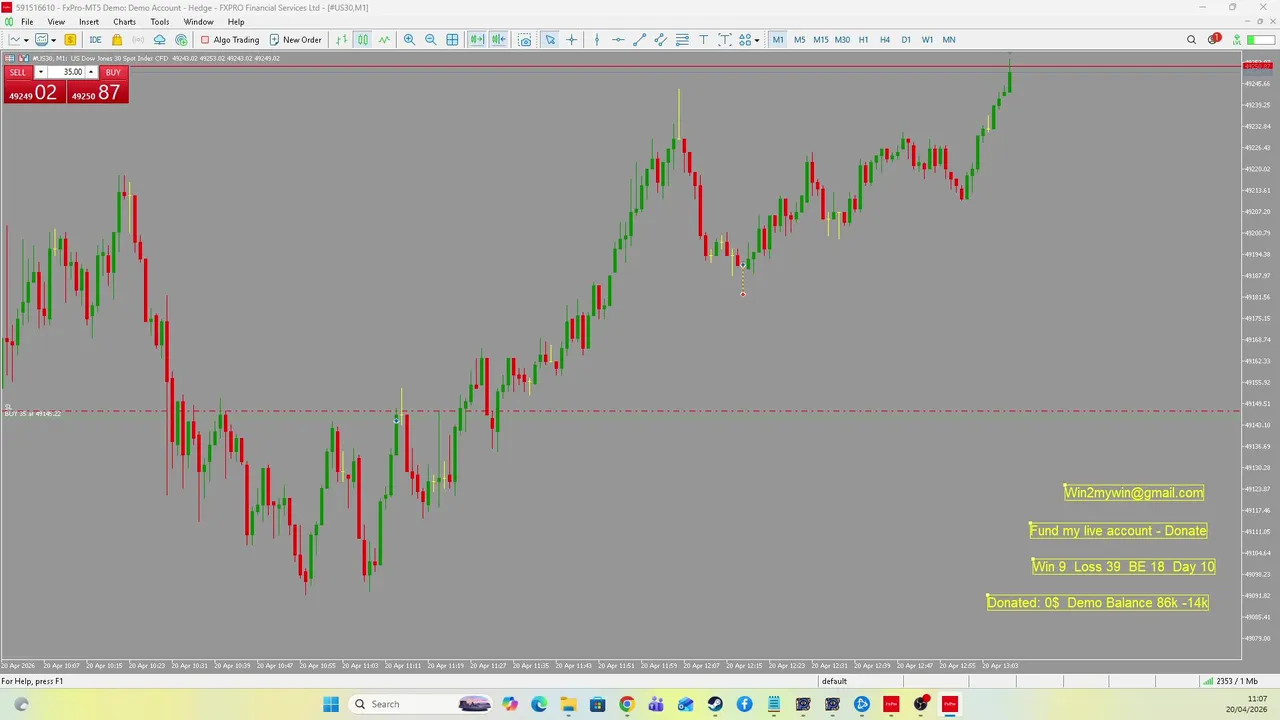Click the green LVL connection icon

[1237, 40]
